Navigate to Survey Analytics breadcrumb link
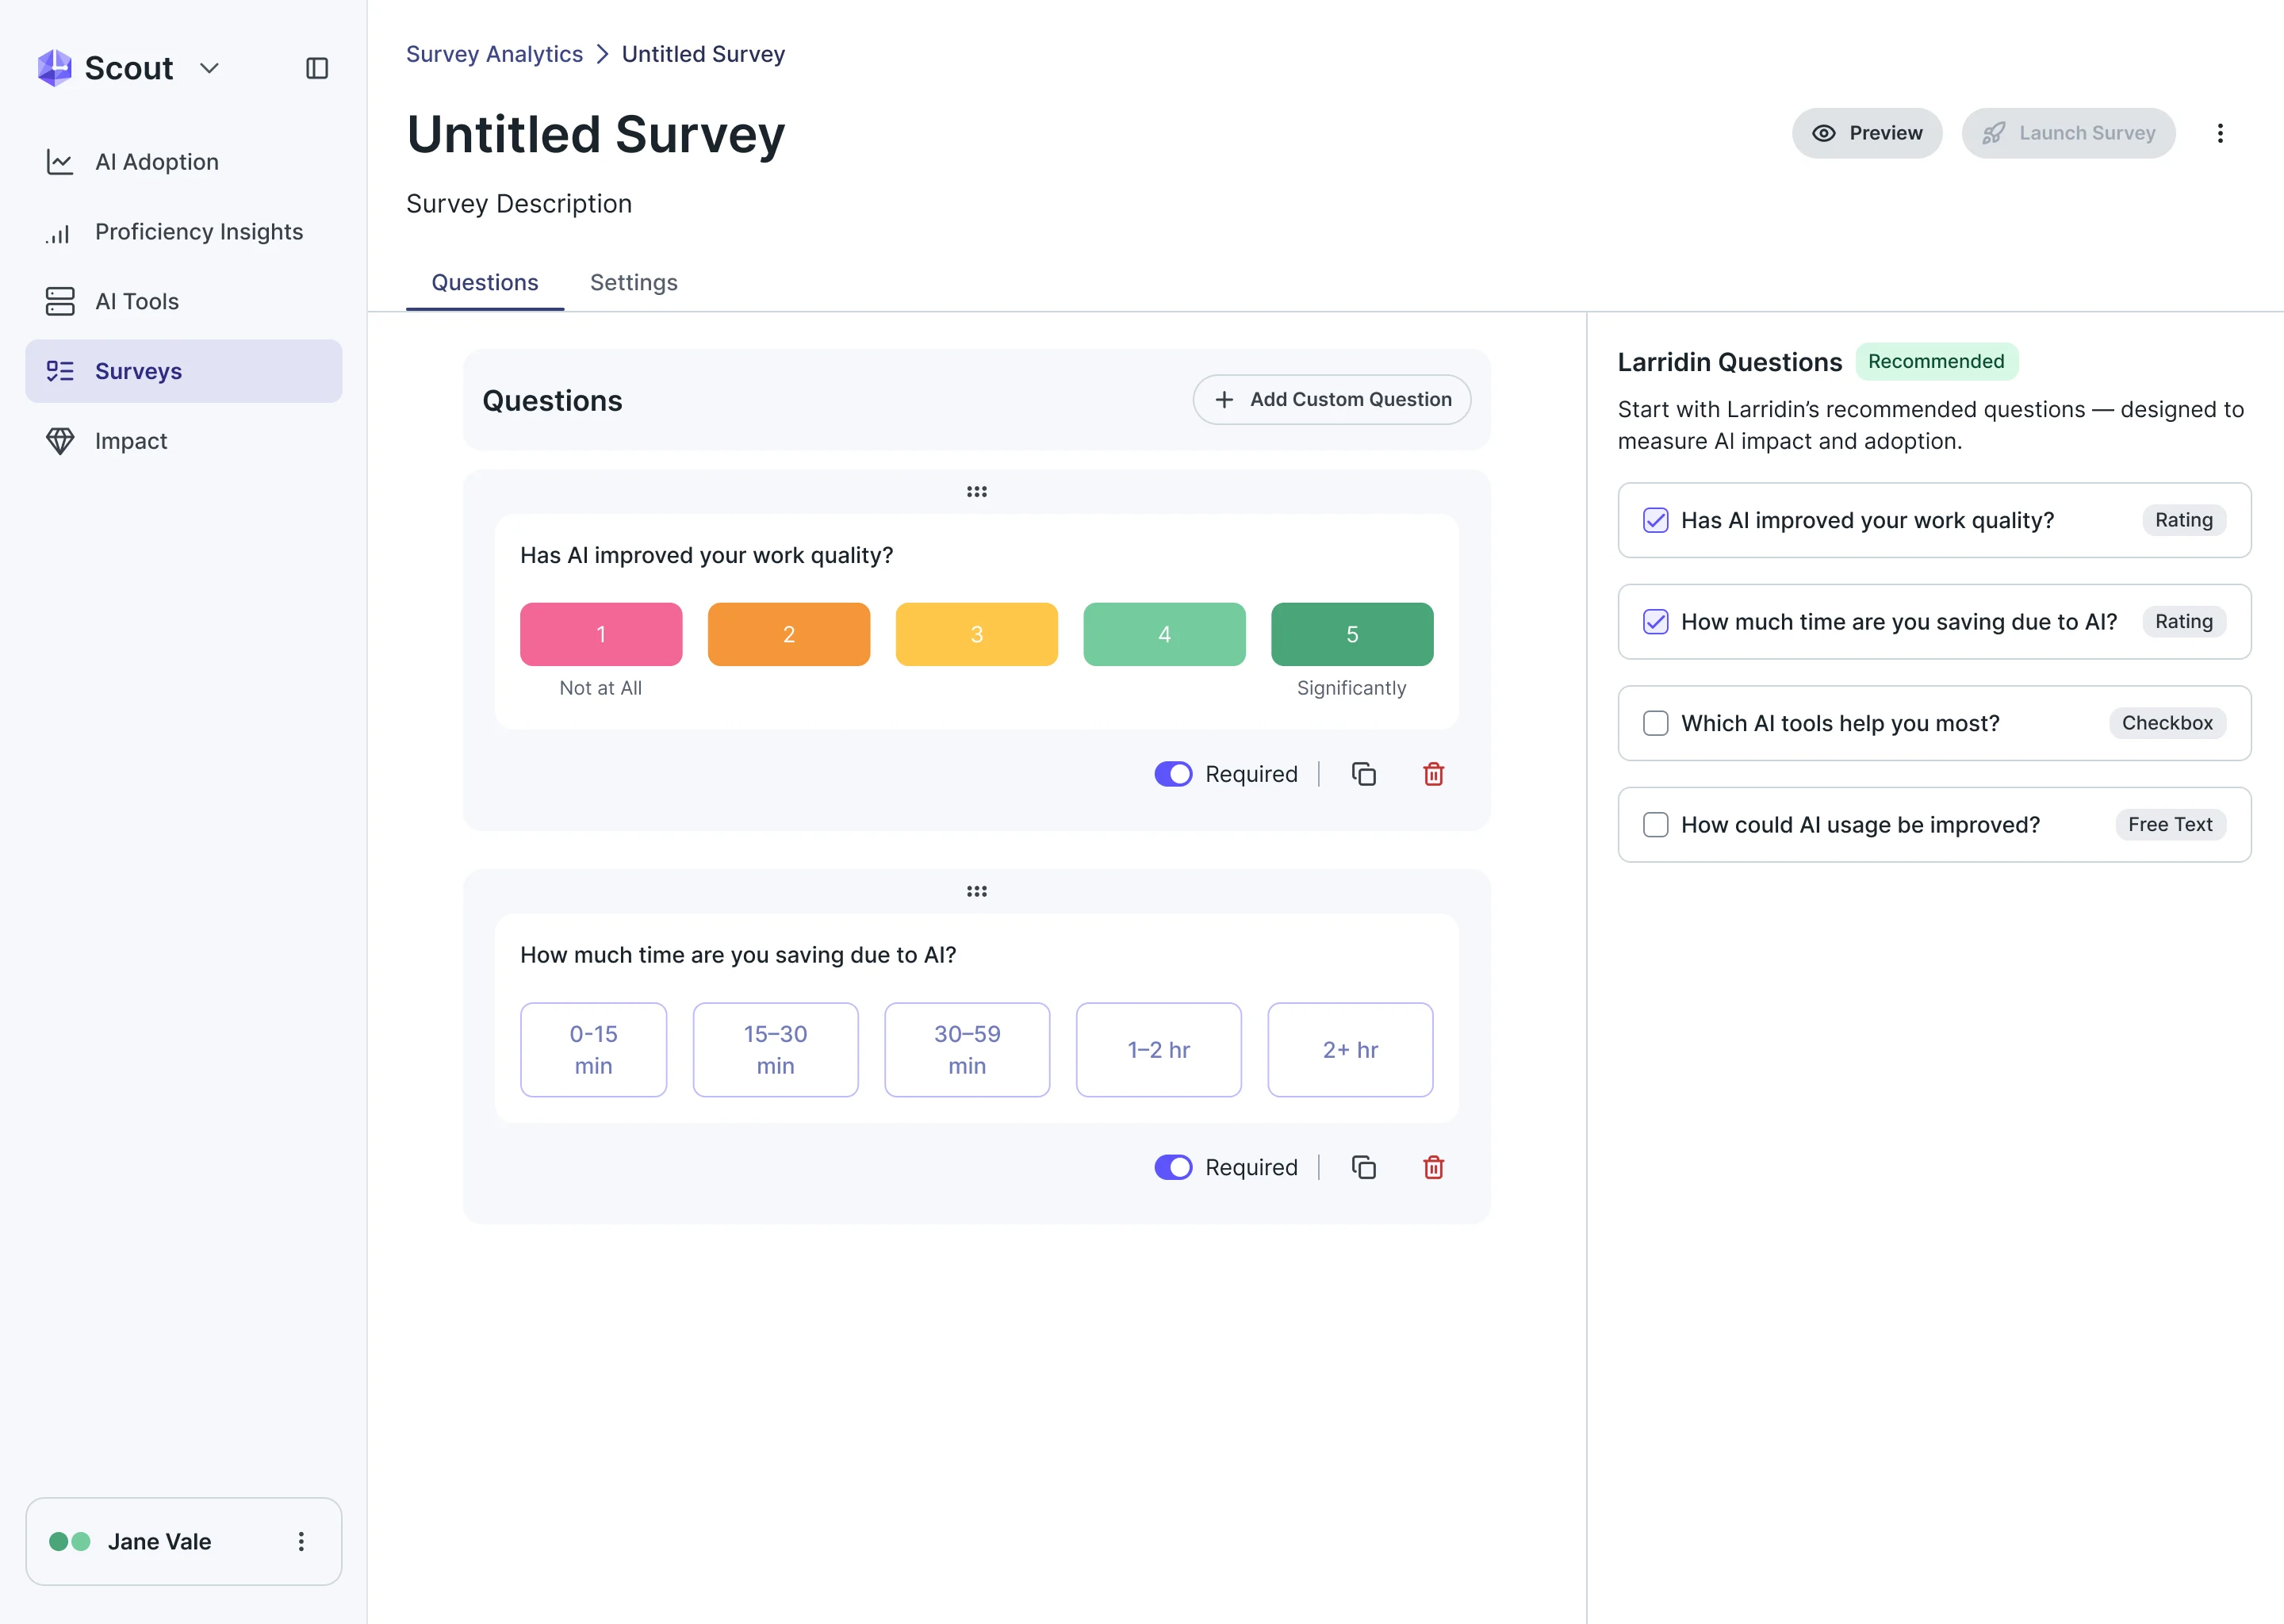 (494, 54)
